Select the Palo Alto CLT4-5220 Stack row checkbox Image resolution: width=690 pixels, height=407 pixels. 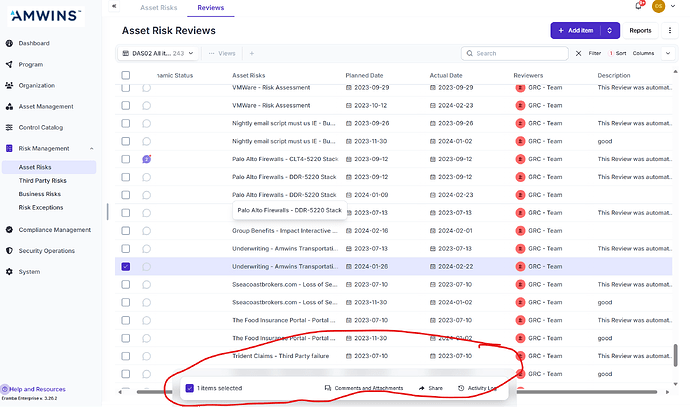click(126, 159)
